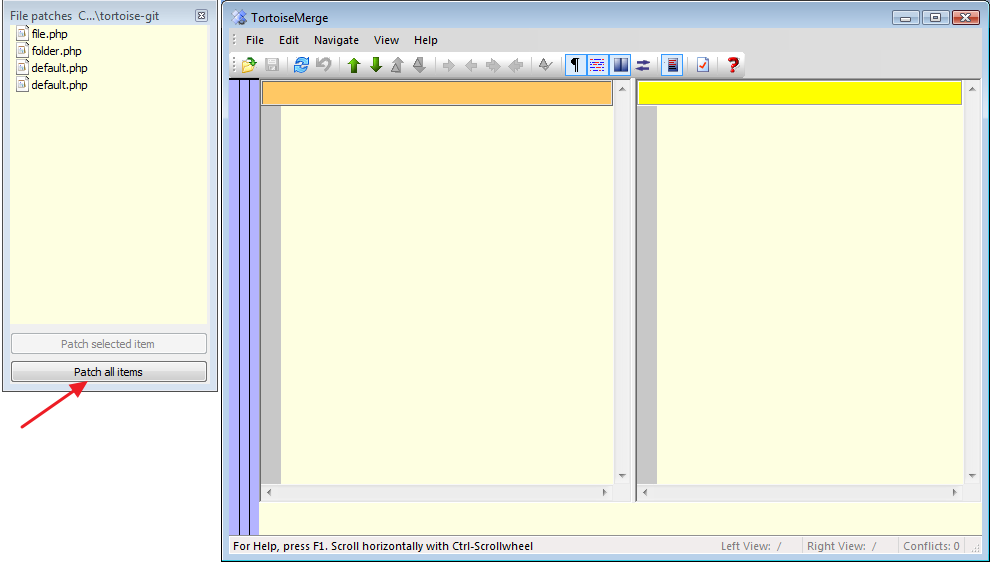Toggle the one/two pane view button
The height and width of the screenshot is (562, 990).
(x=621, y=65)
